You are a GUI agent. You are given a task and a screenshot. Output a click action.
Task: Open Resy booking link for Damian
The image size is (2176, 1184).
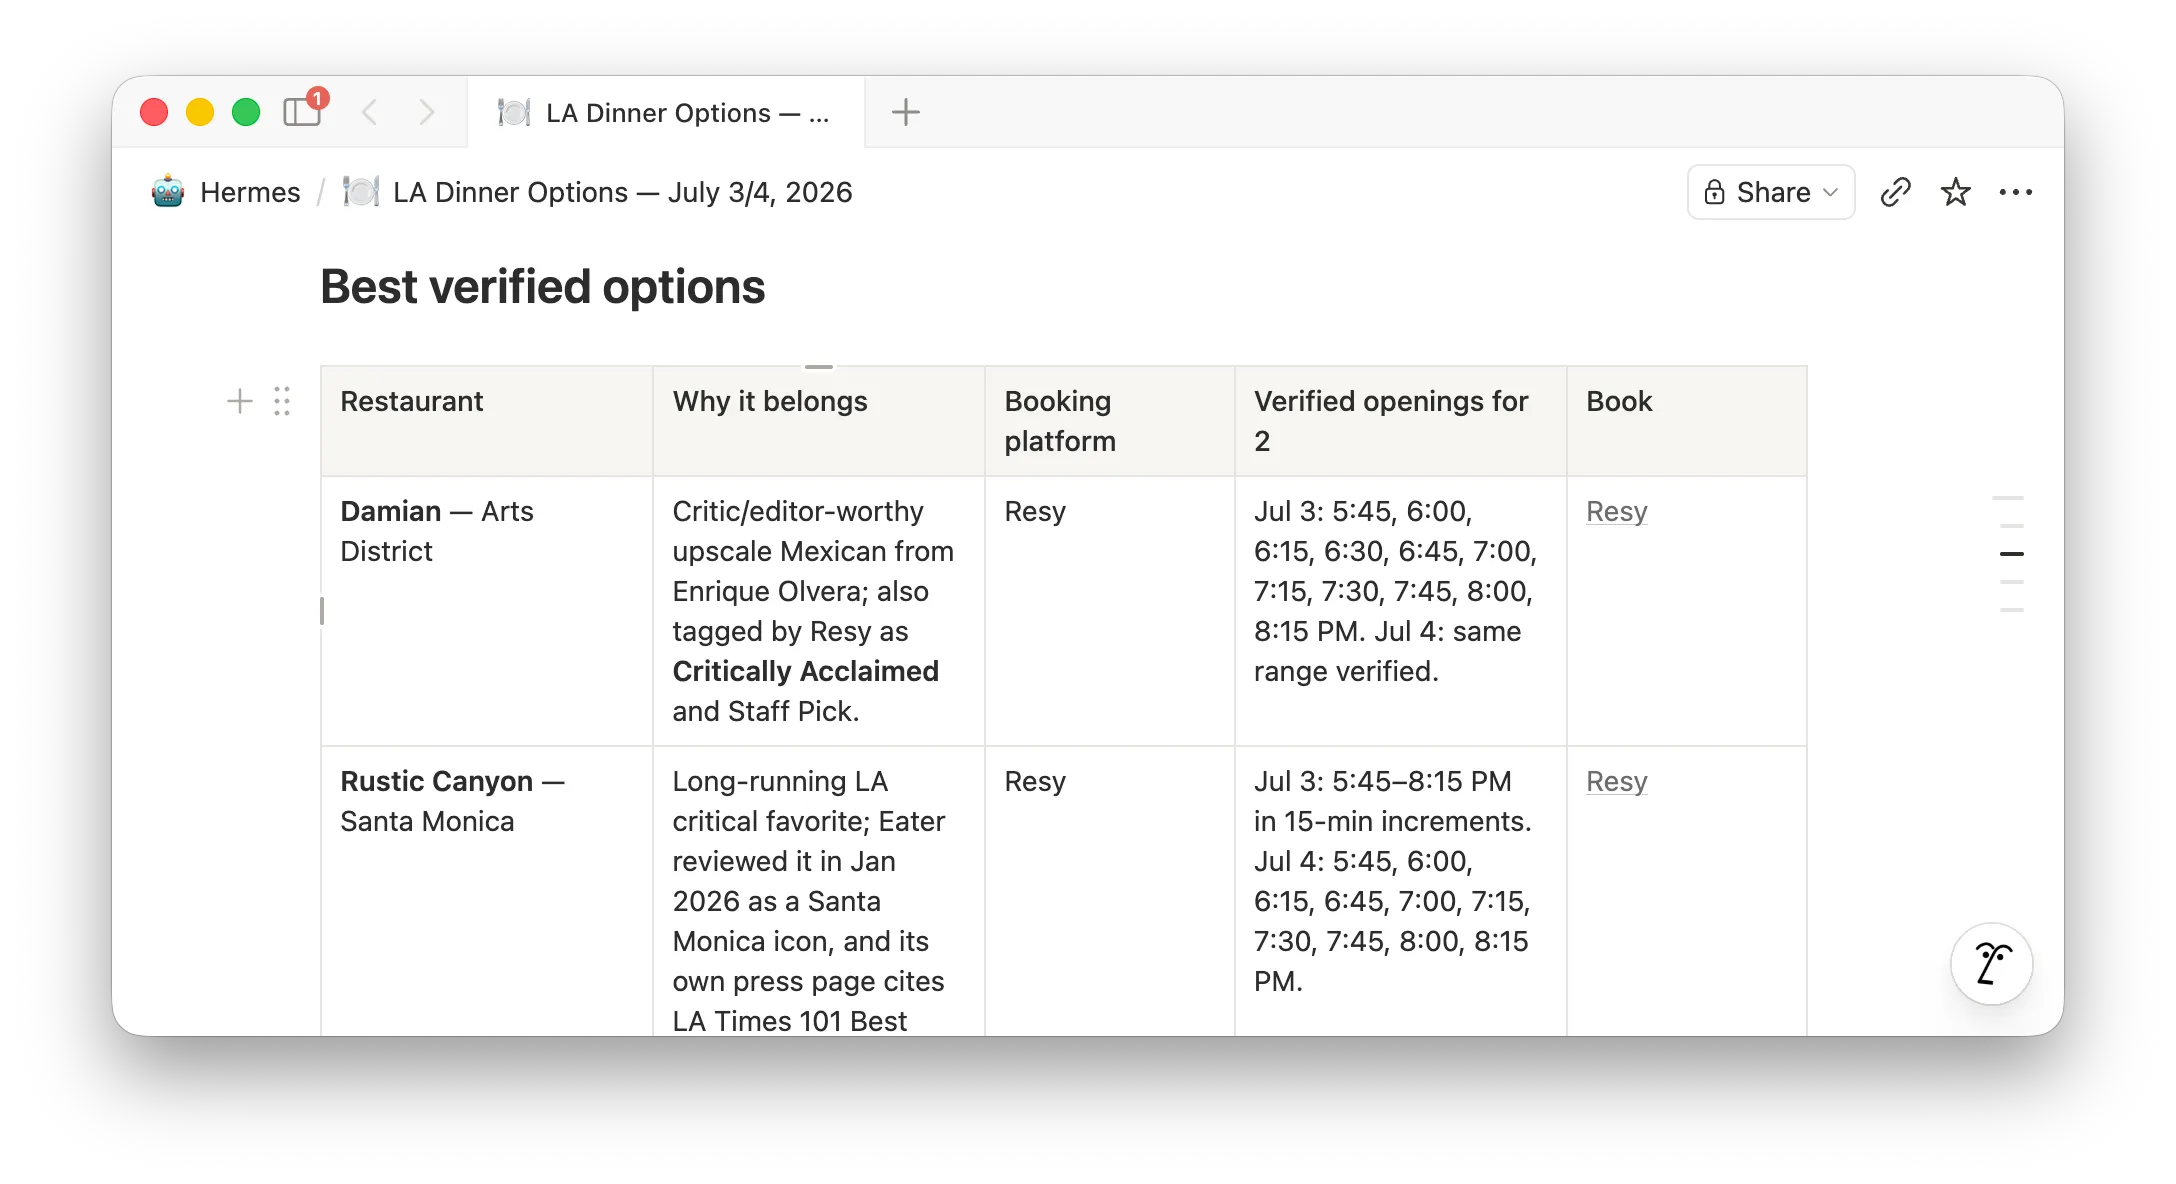click(x=1616, y=511)
